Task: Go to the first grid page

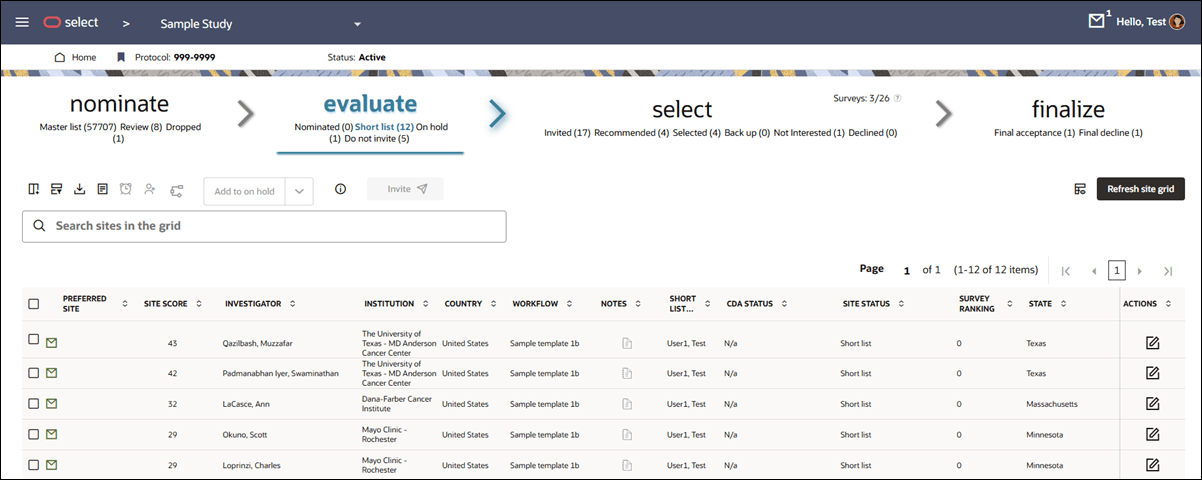Action: point(1066,271)
